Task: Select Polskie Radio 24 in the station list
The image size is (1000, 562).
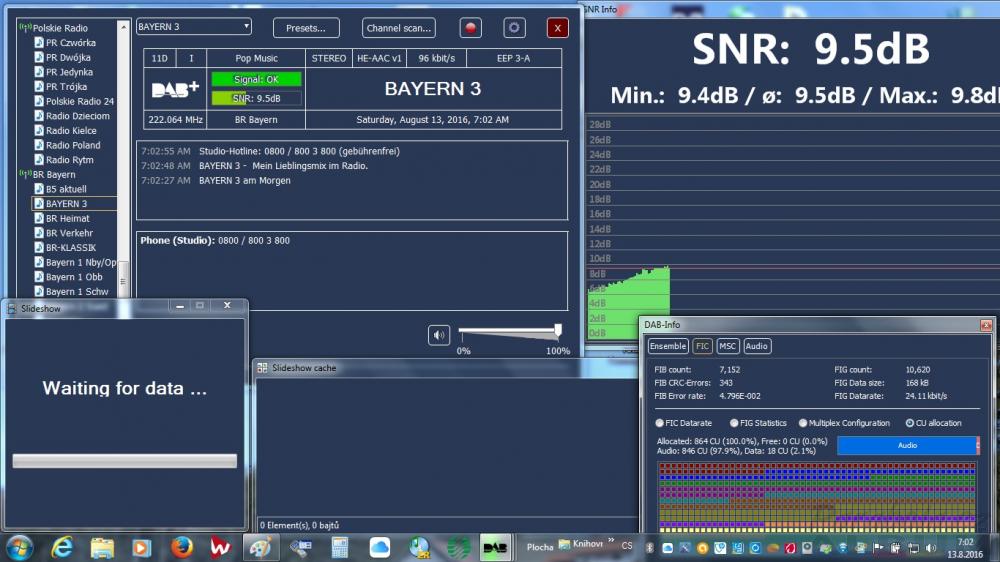Action: click(79, 101)
